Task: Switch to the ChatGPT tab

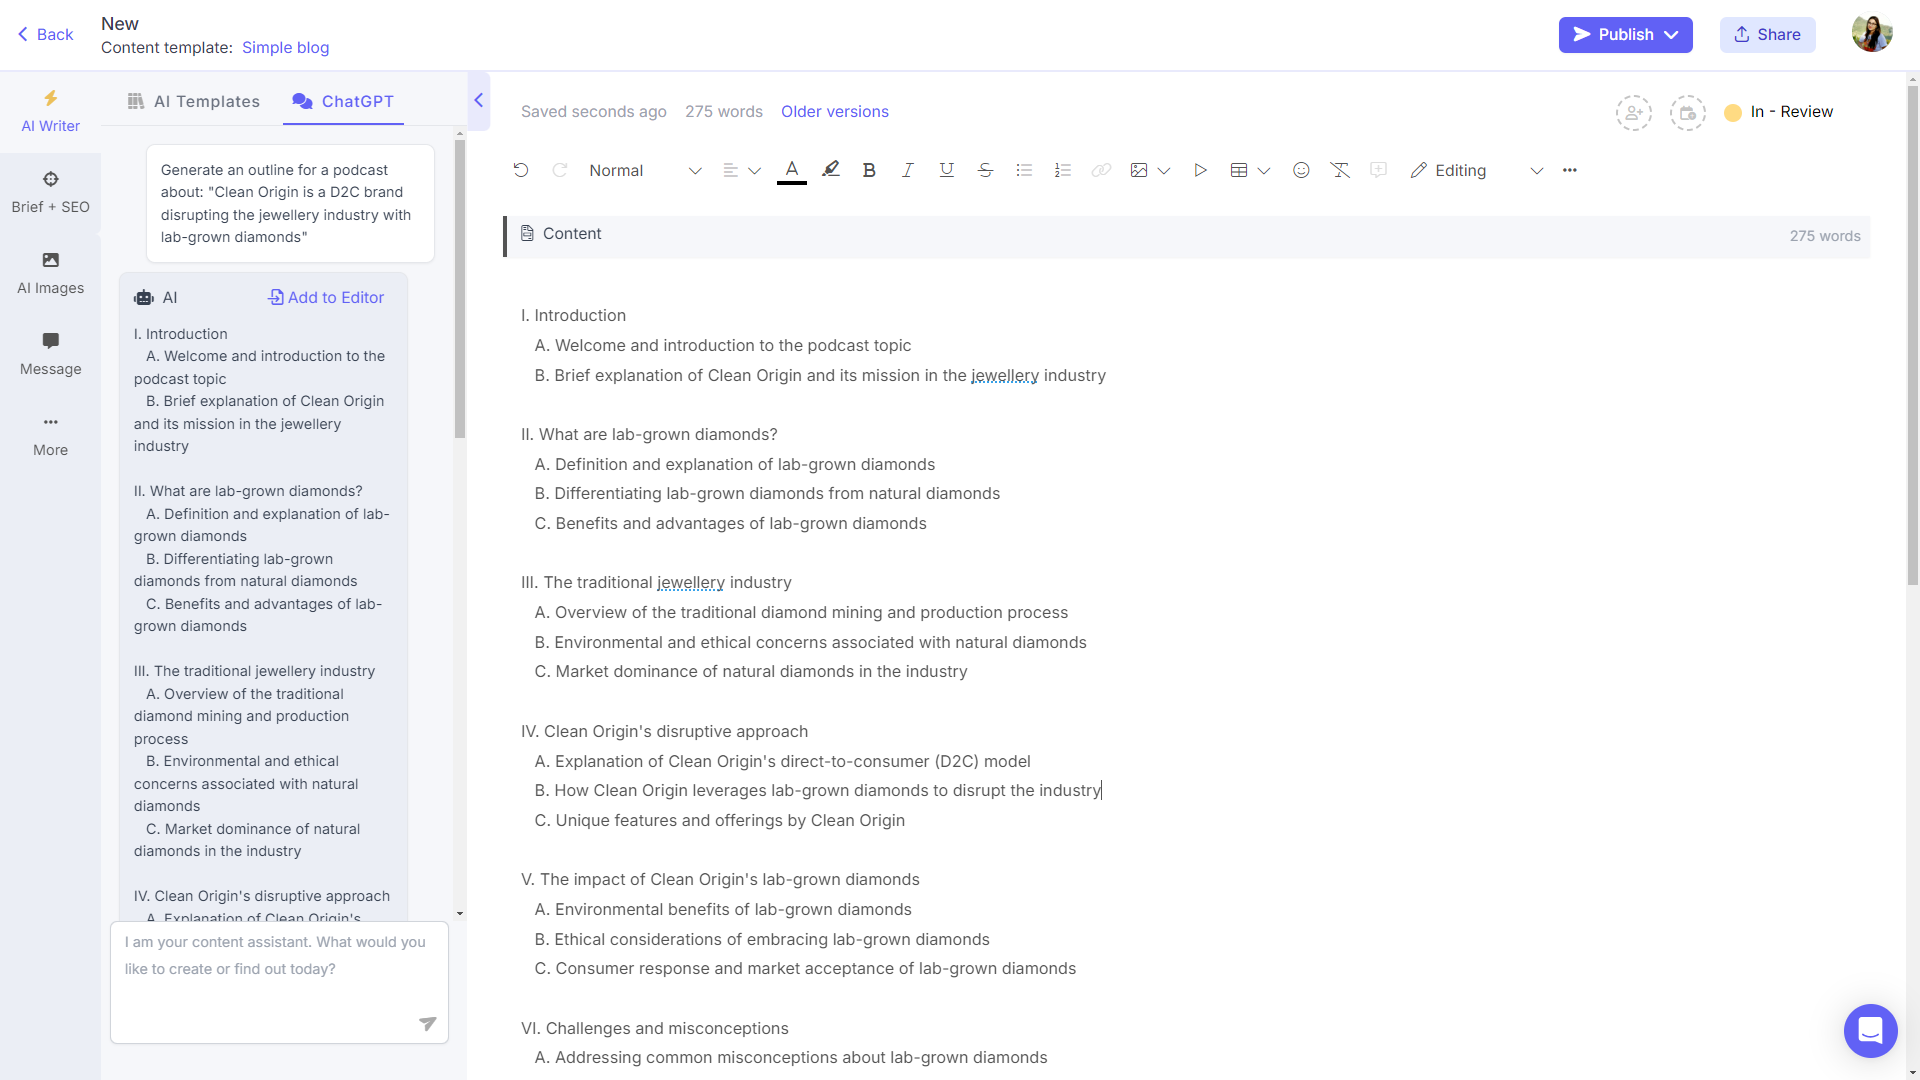Action: (343, 100)
